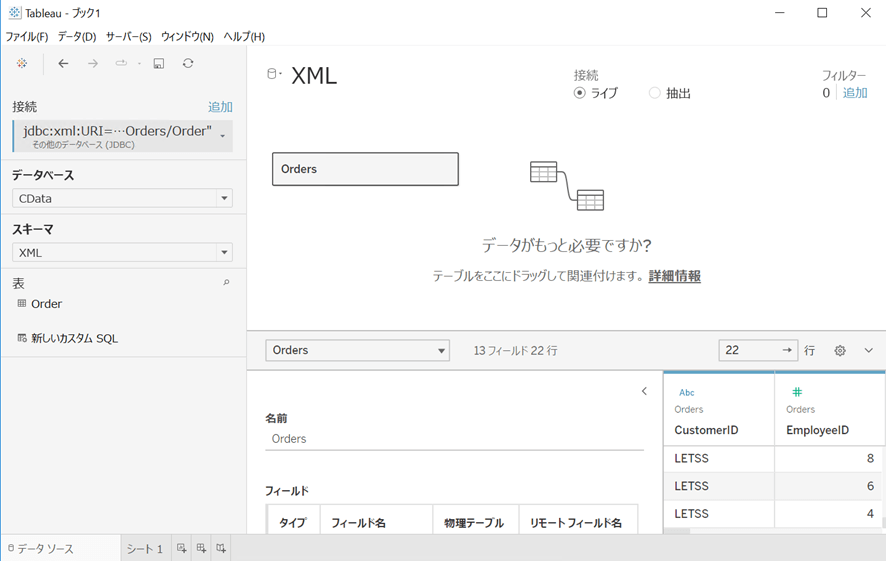This screenshot has height=561, width=886.
Task: Click the EmployeeID cell with value 8
Action: (x=827, y=458)
